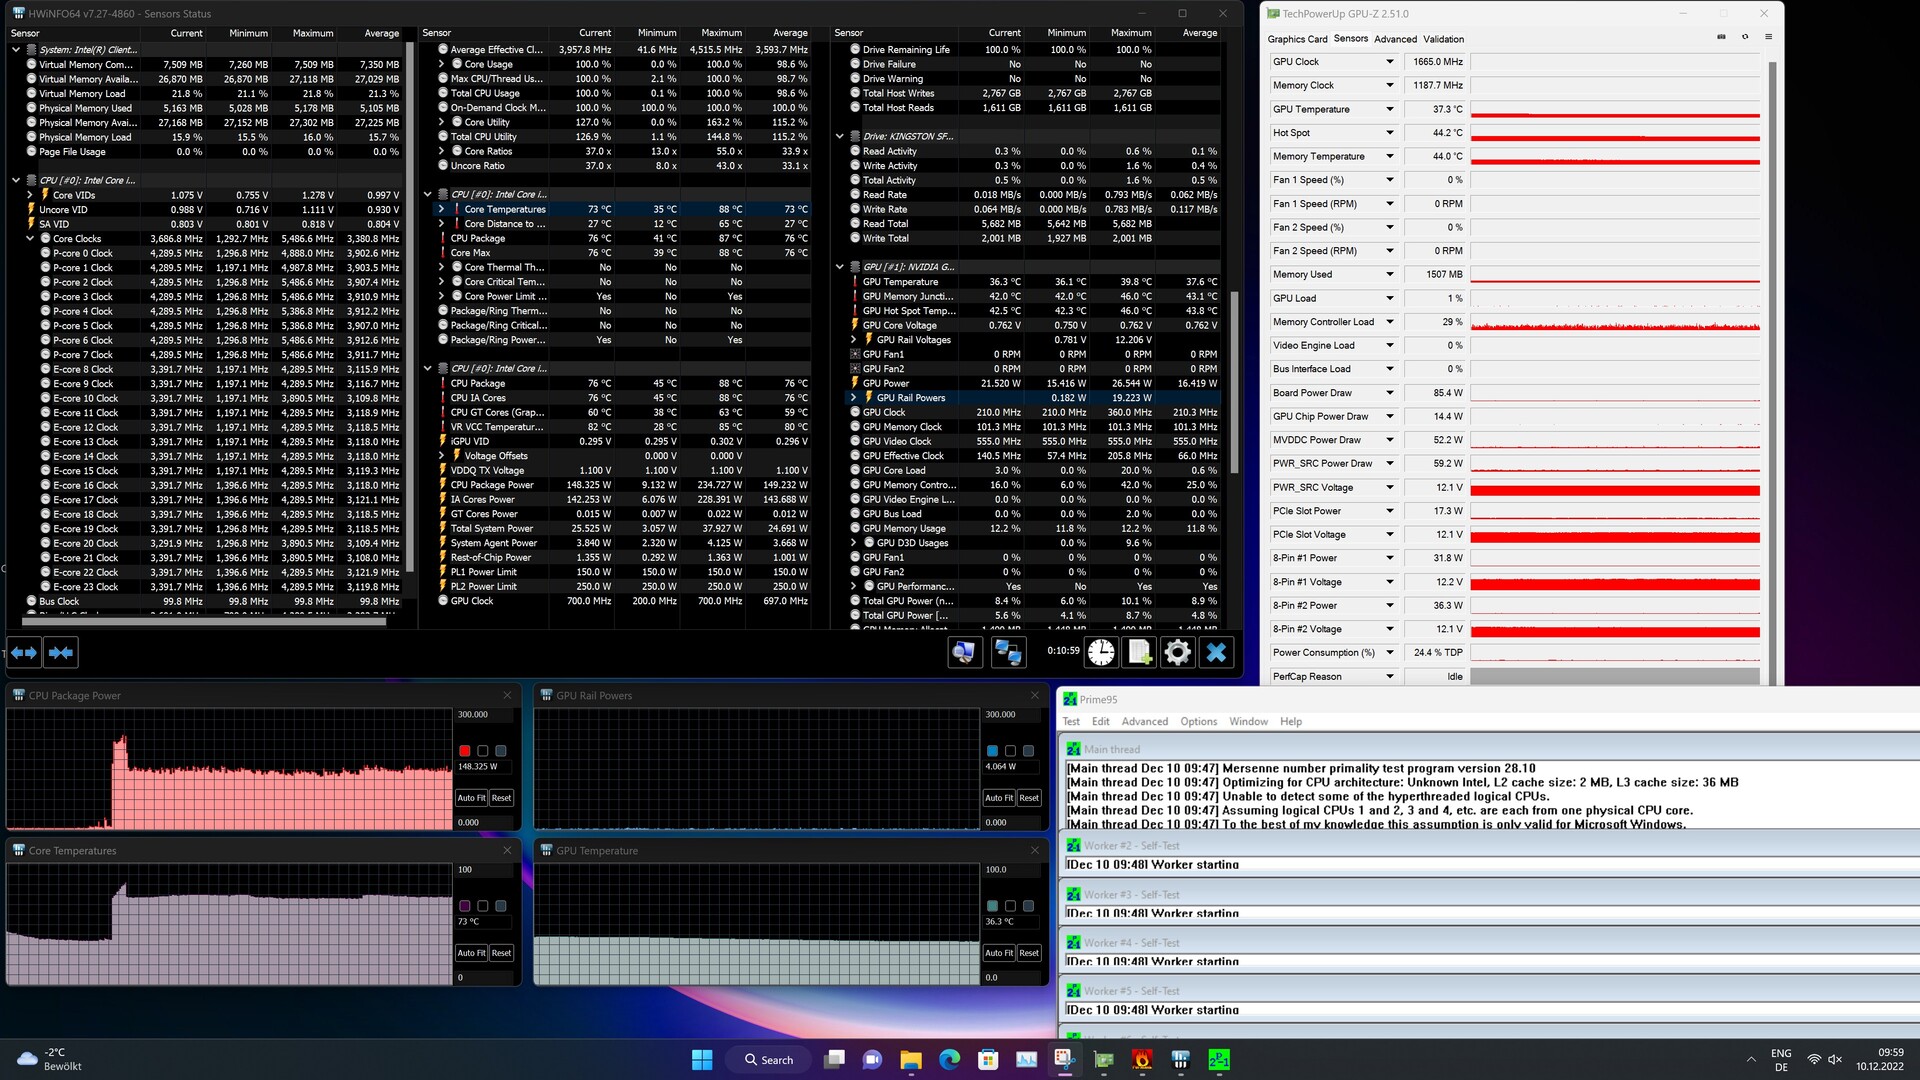Viewport: 1920px width, 1080px height.
Task: Open Prime95 Test menu
Action: tap(1071, 721)
